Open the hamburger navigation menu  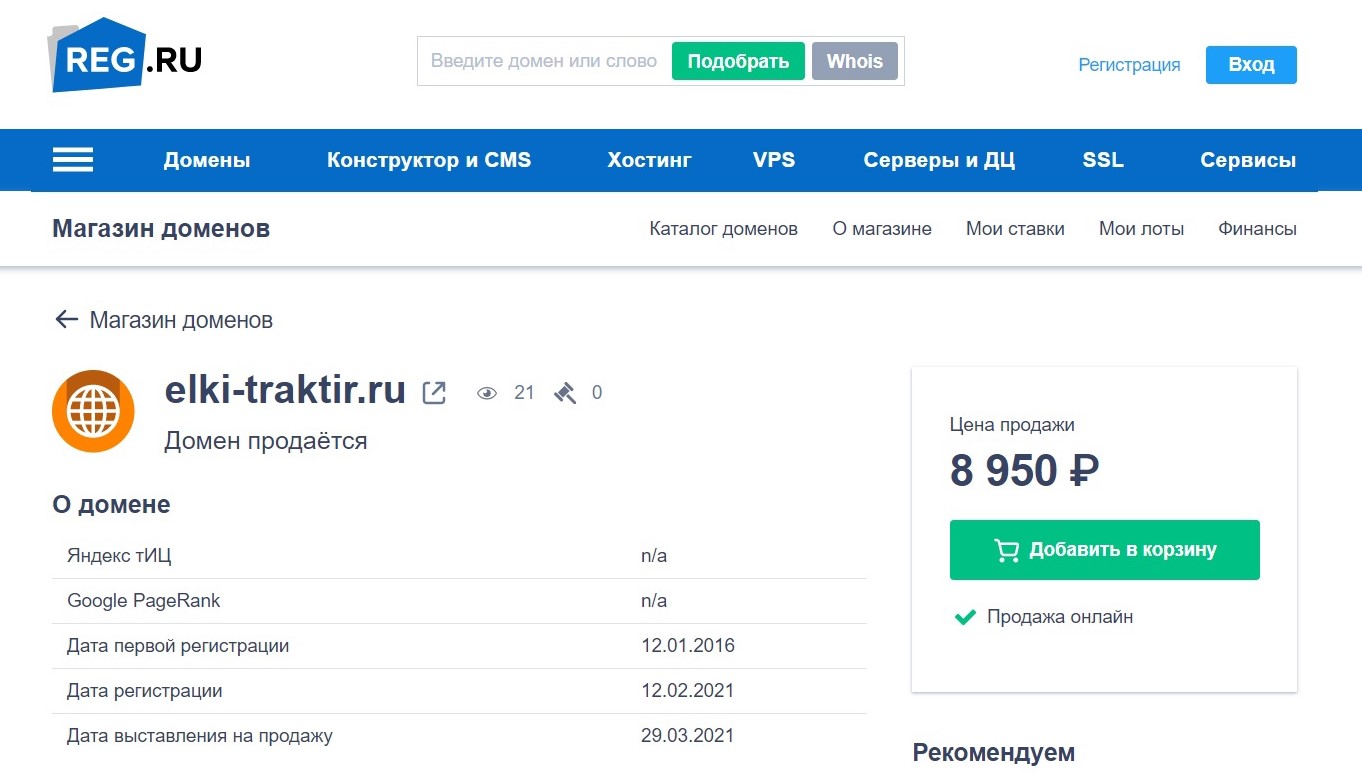click(72, 159)
